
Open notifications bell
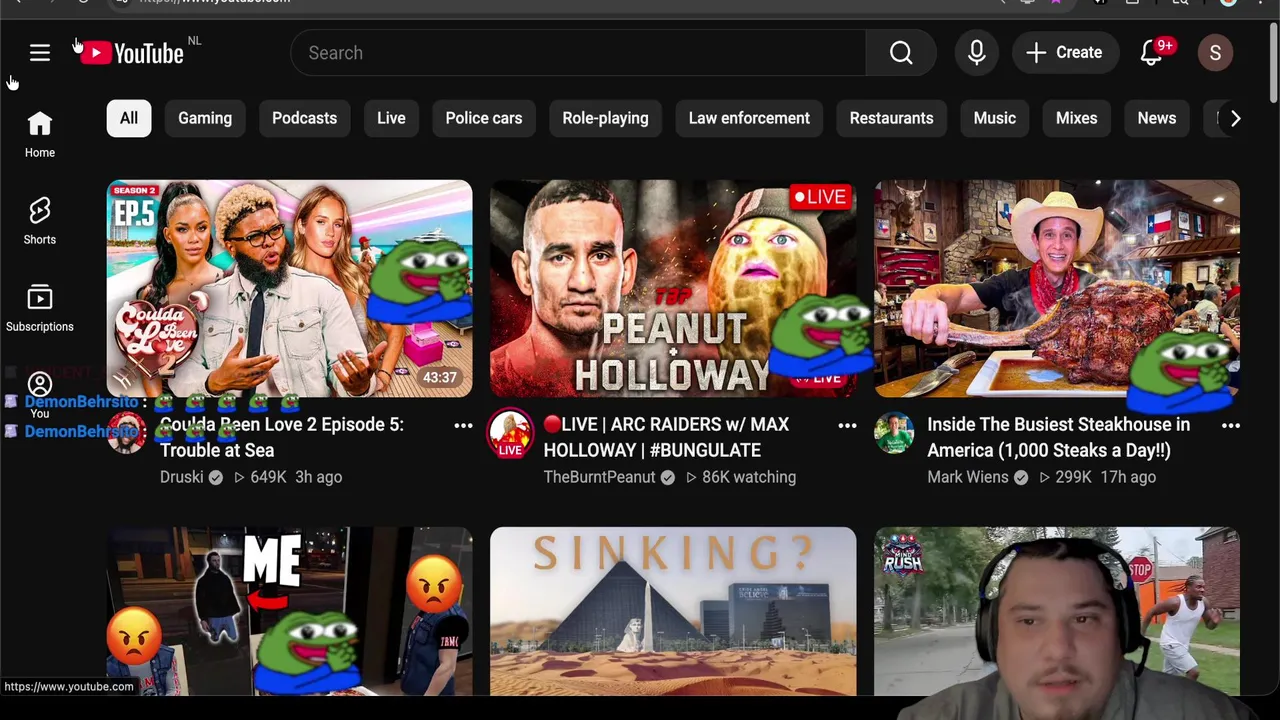click(x=1152, y=53)
